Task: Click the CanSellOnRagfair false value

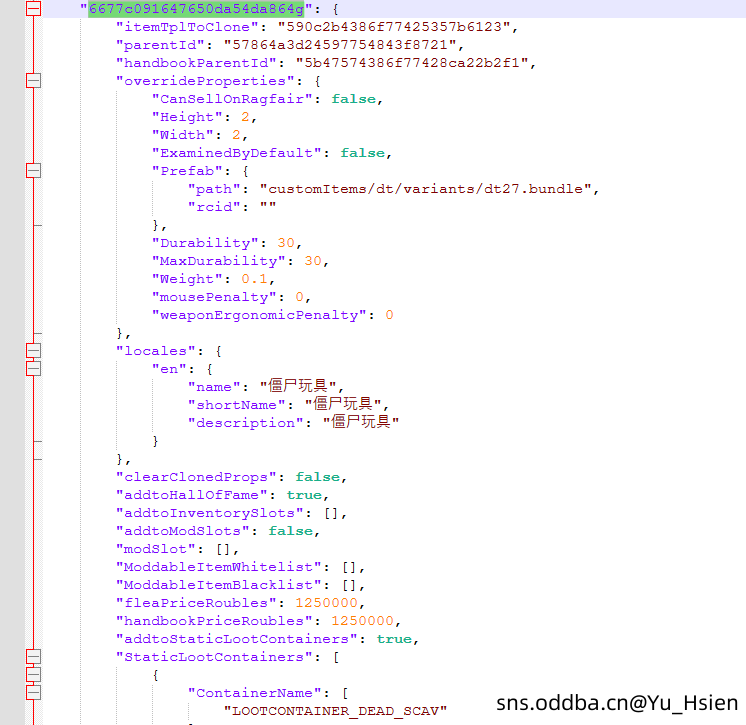Action: 355,99
